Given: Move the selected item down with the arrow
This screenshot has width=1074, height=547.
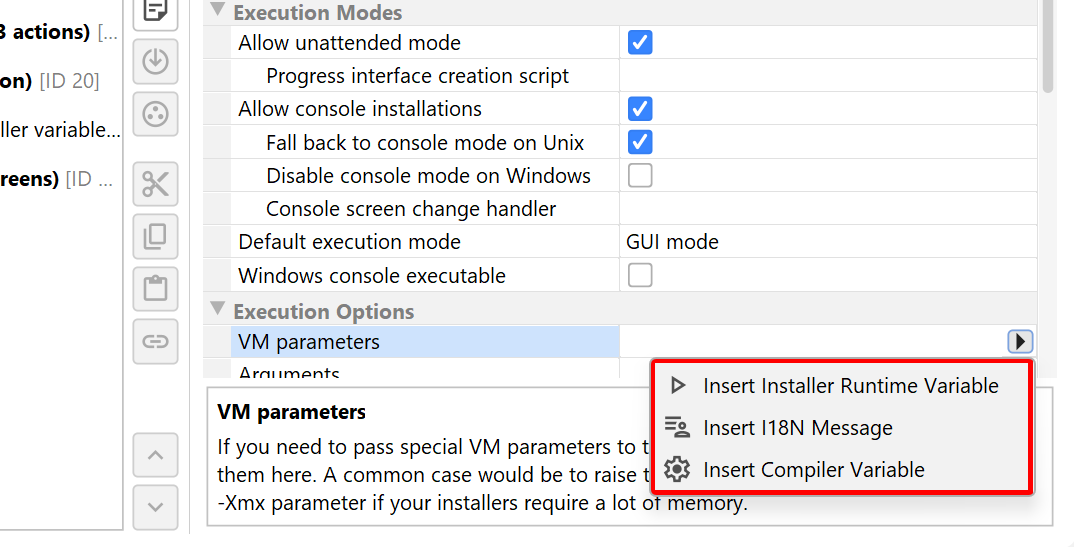Looking at the screenshot, I should click(155, 507).
